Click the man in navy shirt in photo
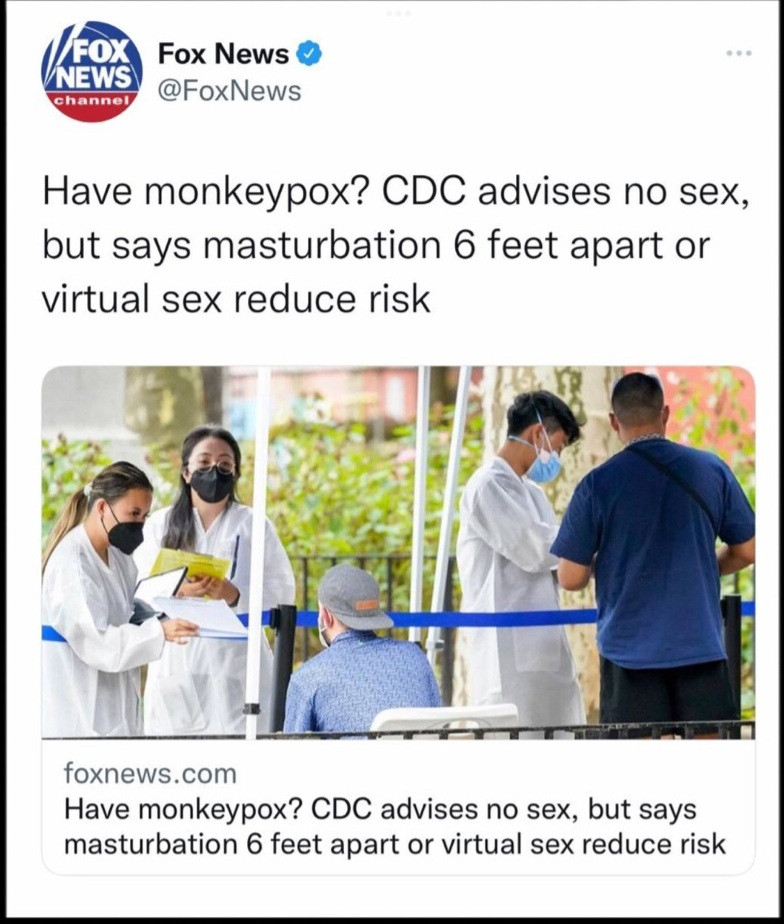This screenshot has width=784, height=924. [x=654, y=549]
